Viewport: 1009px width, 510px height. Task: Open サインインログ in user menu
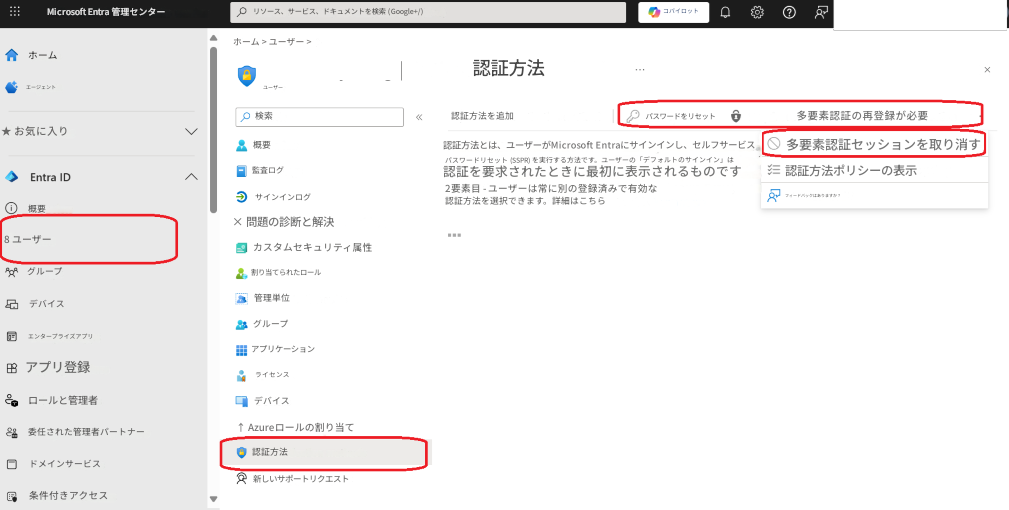click(x=282, y=197)
